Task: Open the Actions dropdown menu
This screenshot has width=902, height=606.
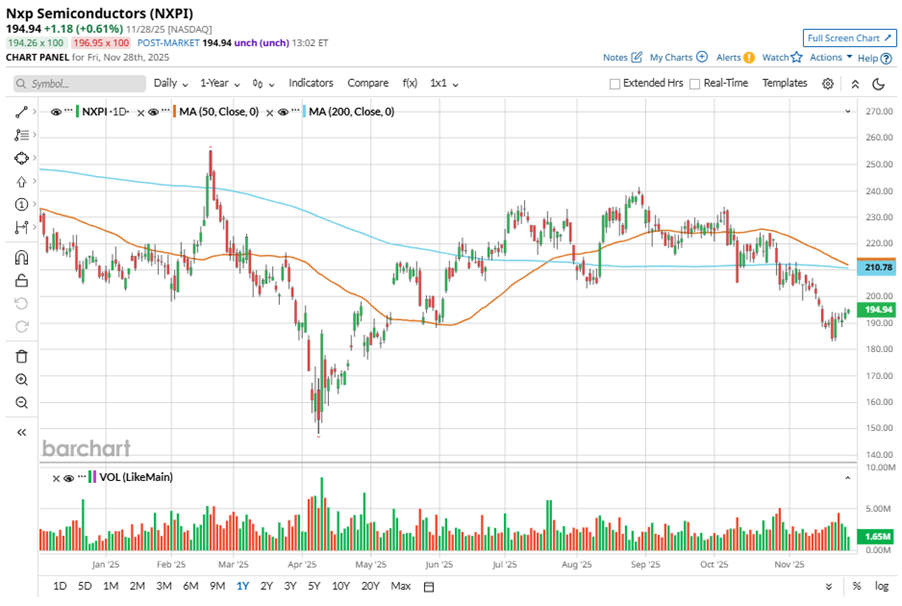Action: [x=831, y=57]
